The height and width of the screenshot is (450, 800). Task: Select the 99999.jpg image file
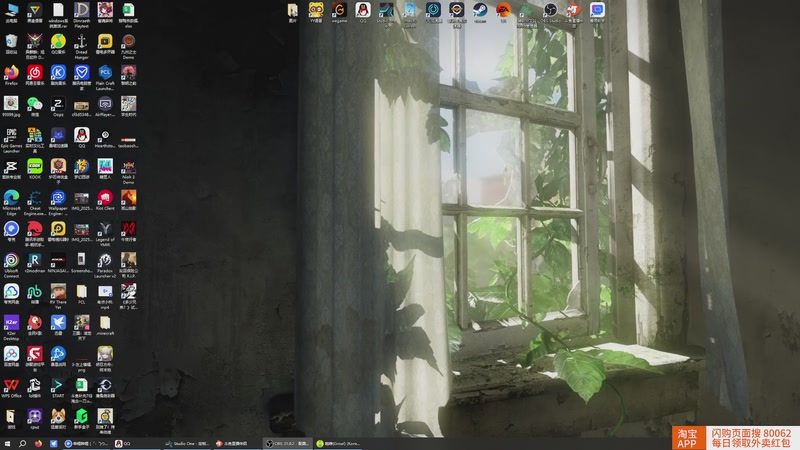point(11,106)
